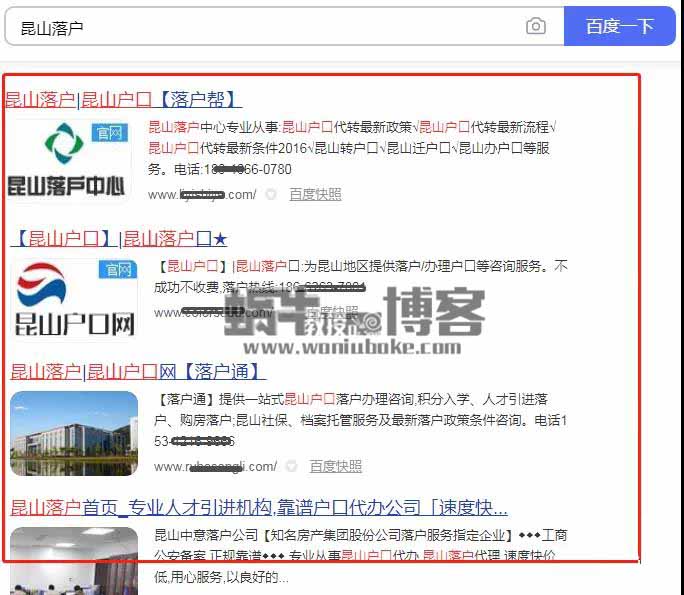Click description text 为昆山地区提供落户/办理户口等咨询服务

[425, 266]
